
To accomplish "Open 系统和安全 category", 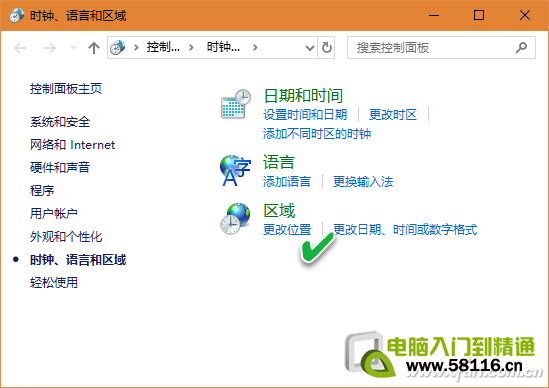I will pos(60,122).
